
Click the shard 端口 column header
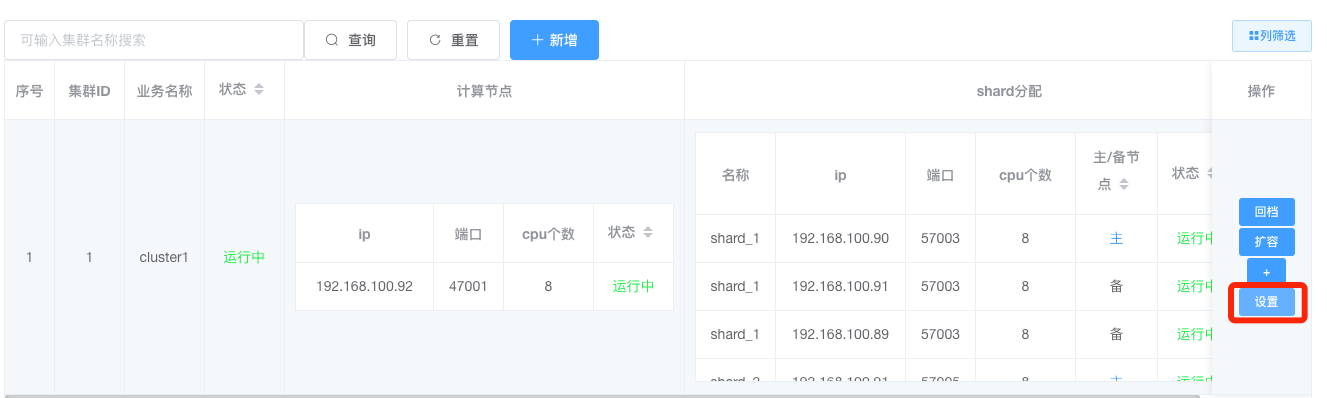click(940, 174)
